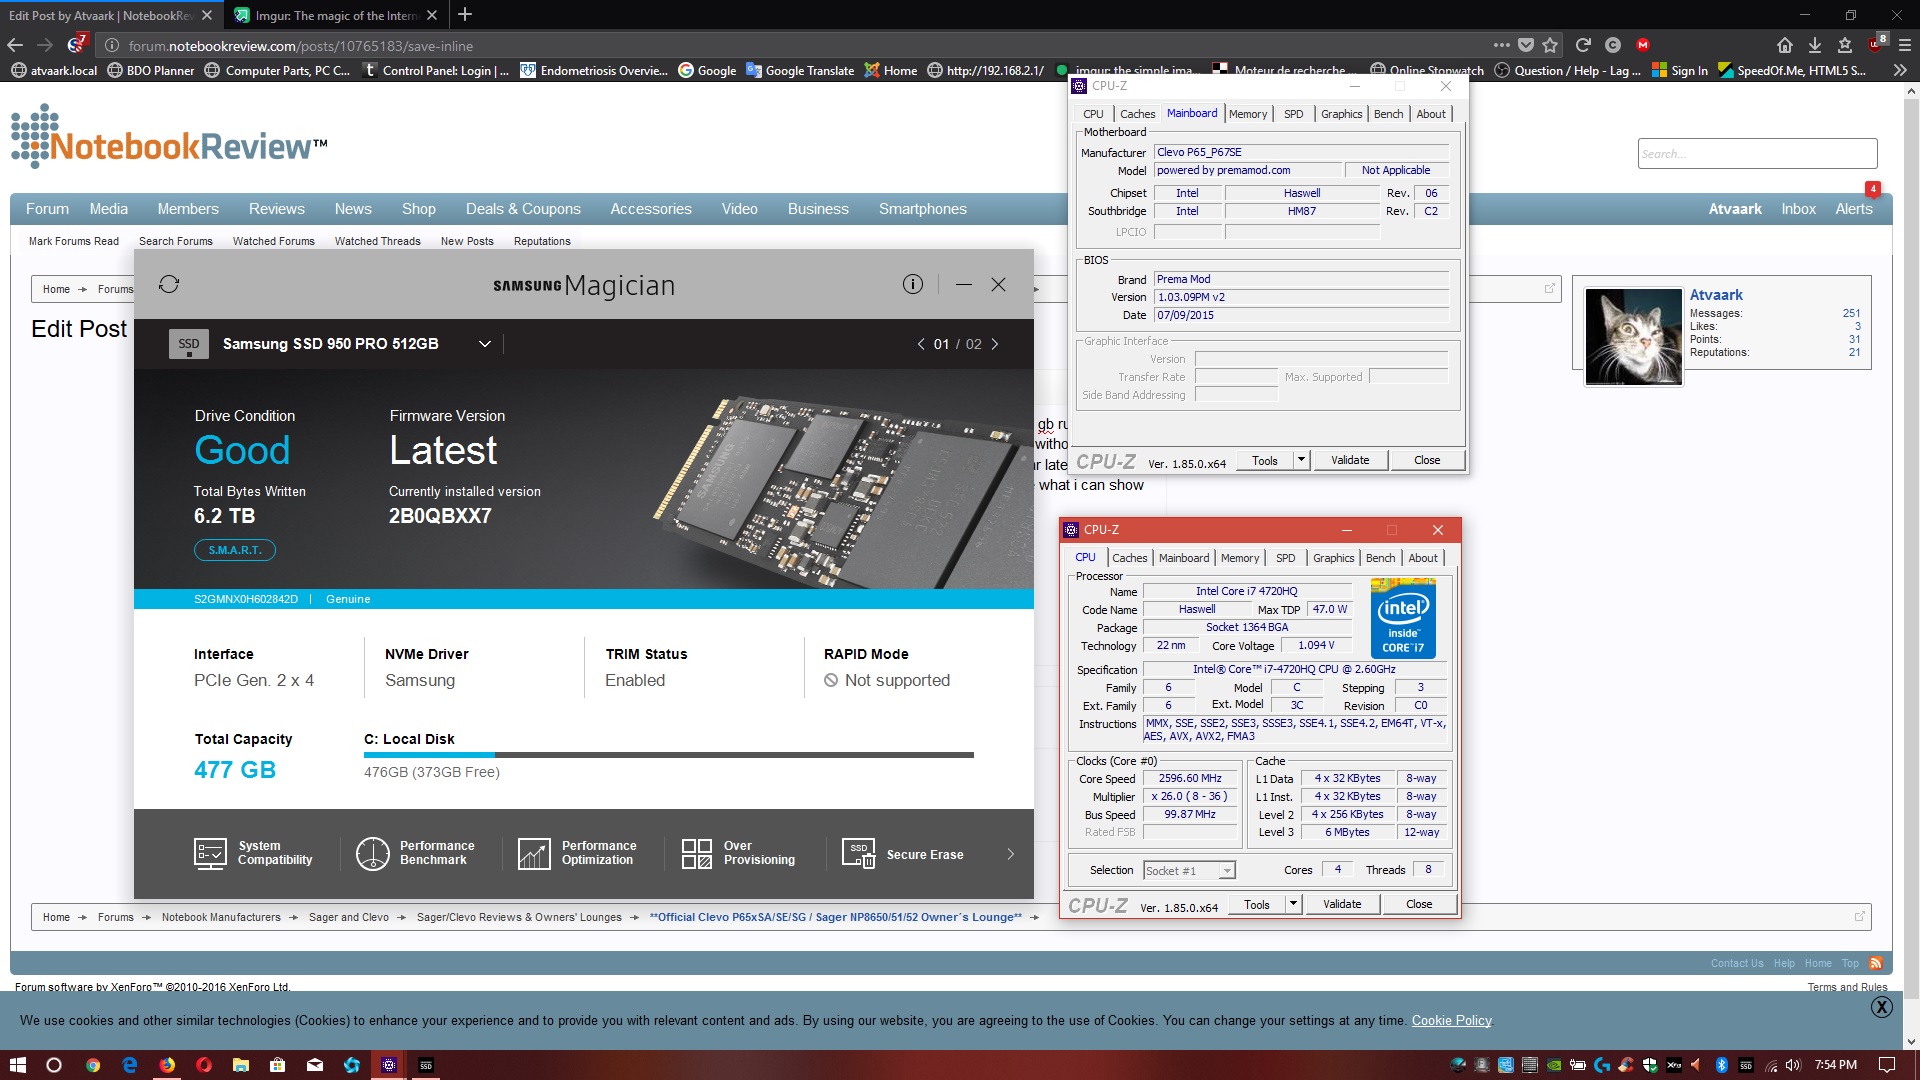
Task: Click the Atvaark cat avatar thumbnail
Action: (x=1633, y=337)
